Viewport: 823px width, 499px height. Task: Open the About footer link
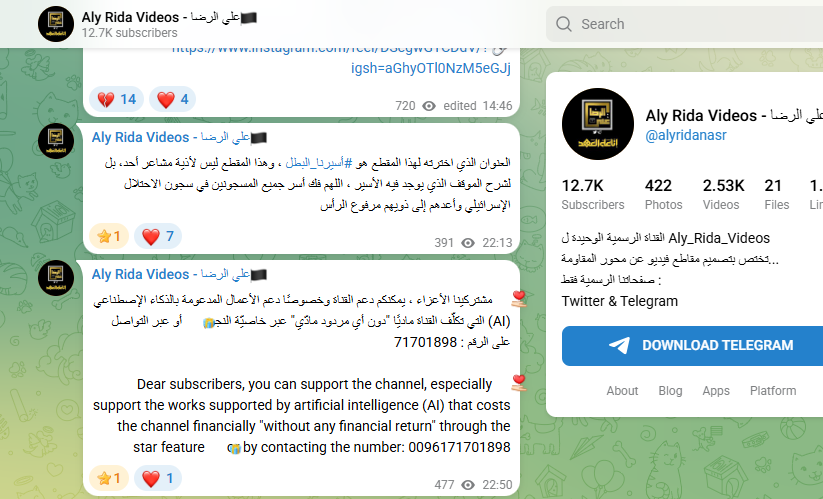tap(622, 391)
